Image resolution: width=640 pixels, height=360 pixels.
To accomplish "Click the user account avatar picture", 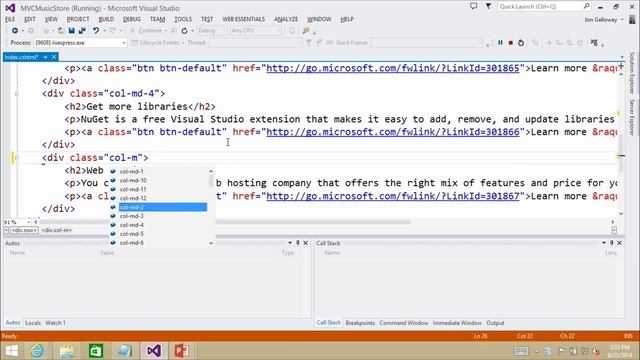I will (632, 19).
